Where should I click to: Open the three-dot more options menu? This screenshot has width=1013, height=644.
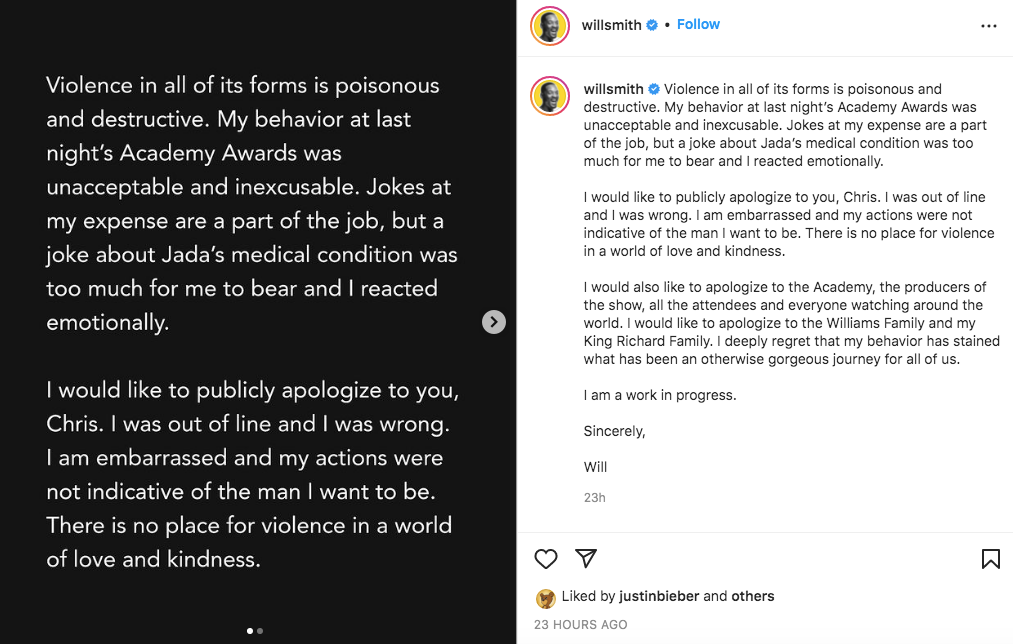988,26
